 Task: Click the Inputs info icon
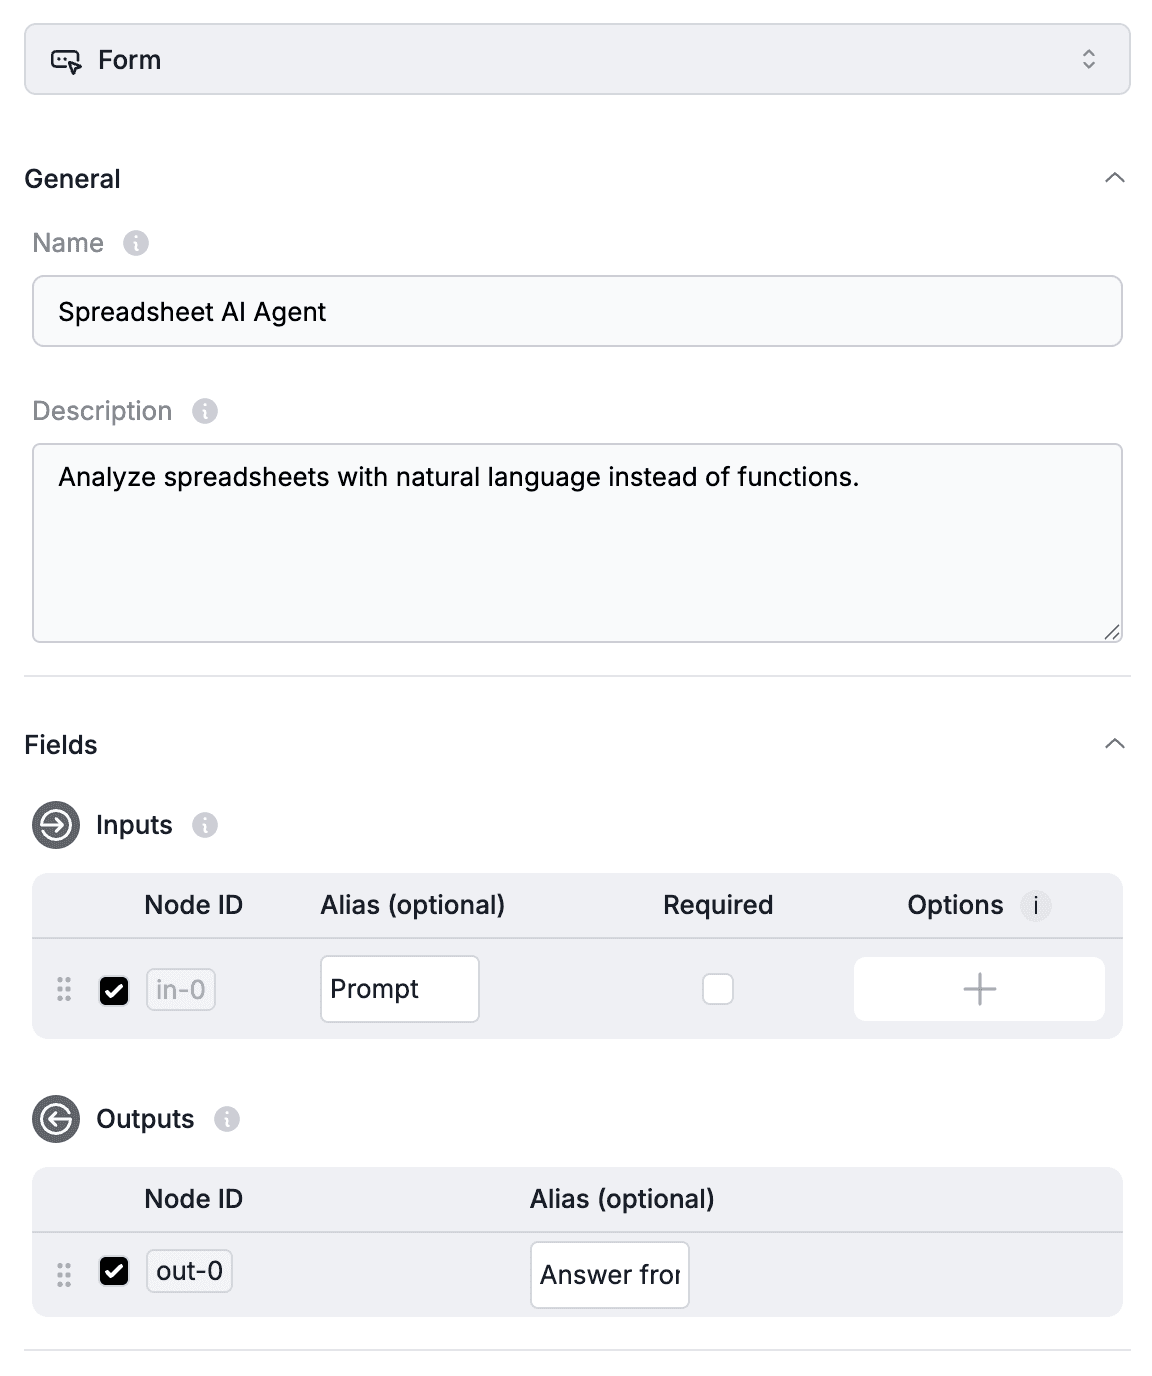click(x=205, y=825)
